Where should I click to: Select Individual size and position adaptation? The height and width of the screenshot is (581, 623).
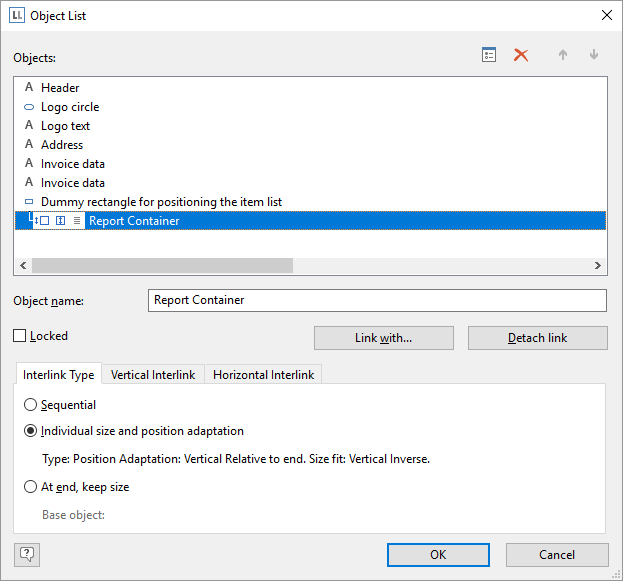pyautogui.click(x=31, y=431)
